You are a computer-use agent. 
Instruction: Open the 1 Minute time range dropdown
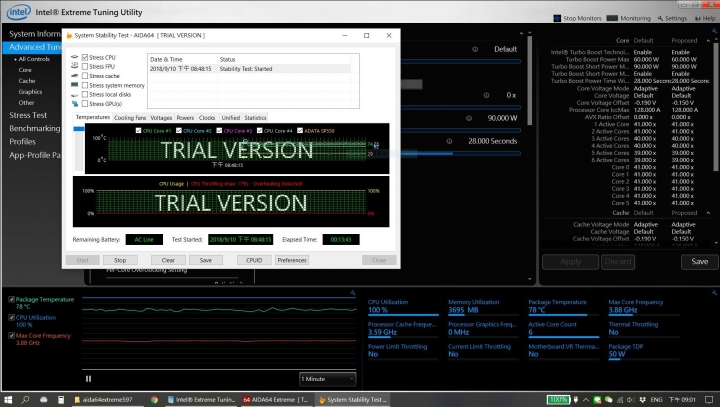(327, 379)
